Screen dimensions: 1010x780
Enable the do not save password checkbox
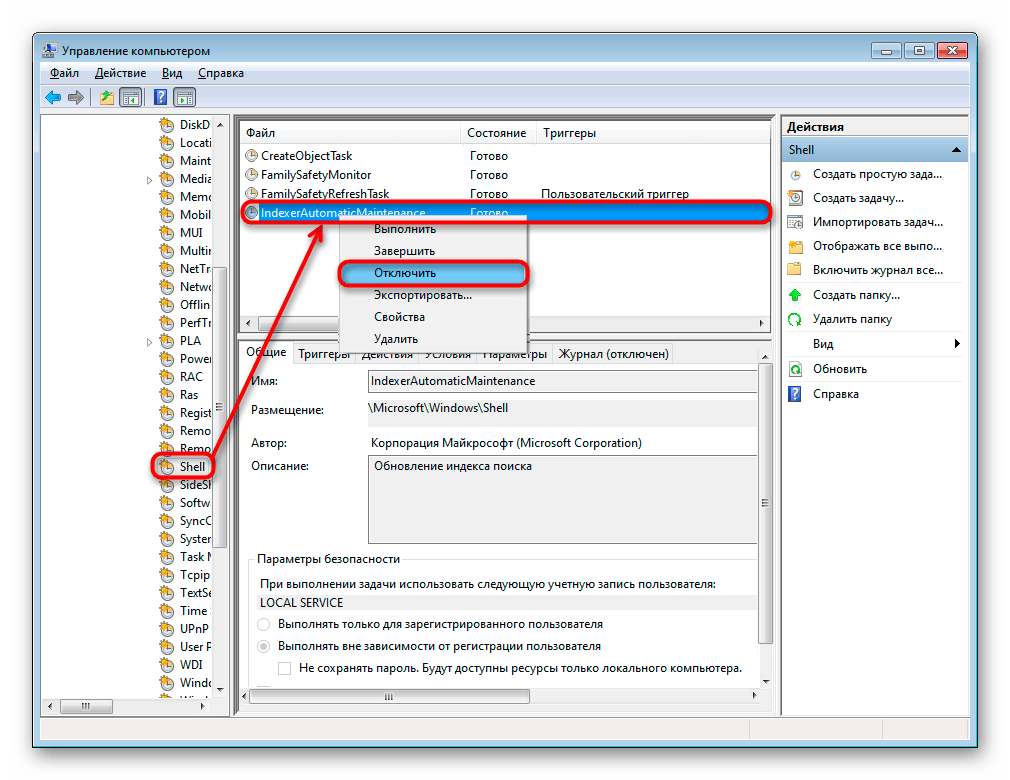tap(285, 668)
